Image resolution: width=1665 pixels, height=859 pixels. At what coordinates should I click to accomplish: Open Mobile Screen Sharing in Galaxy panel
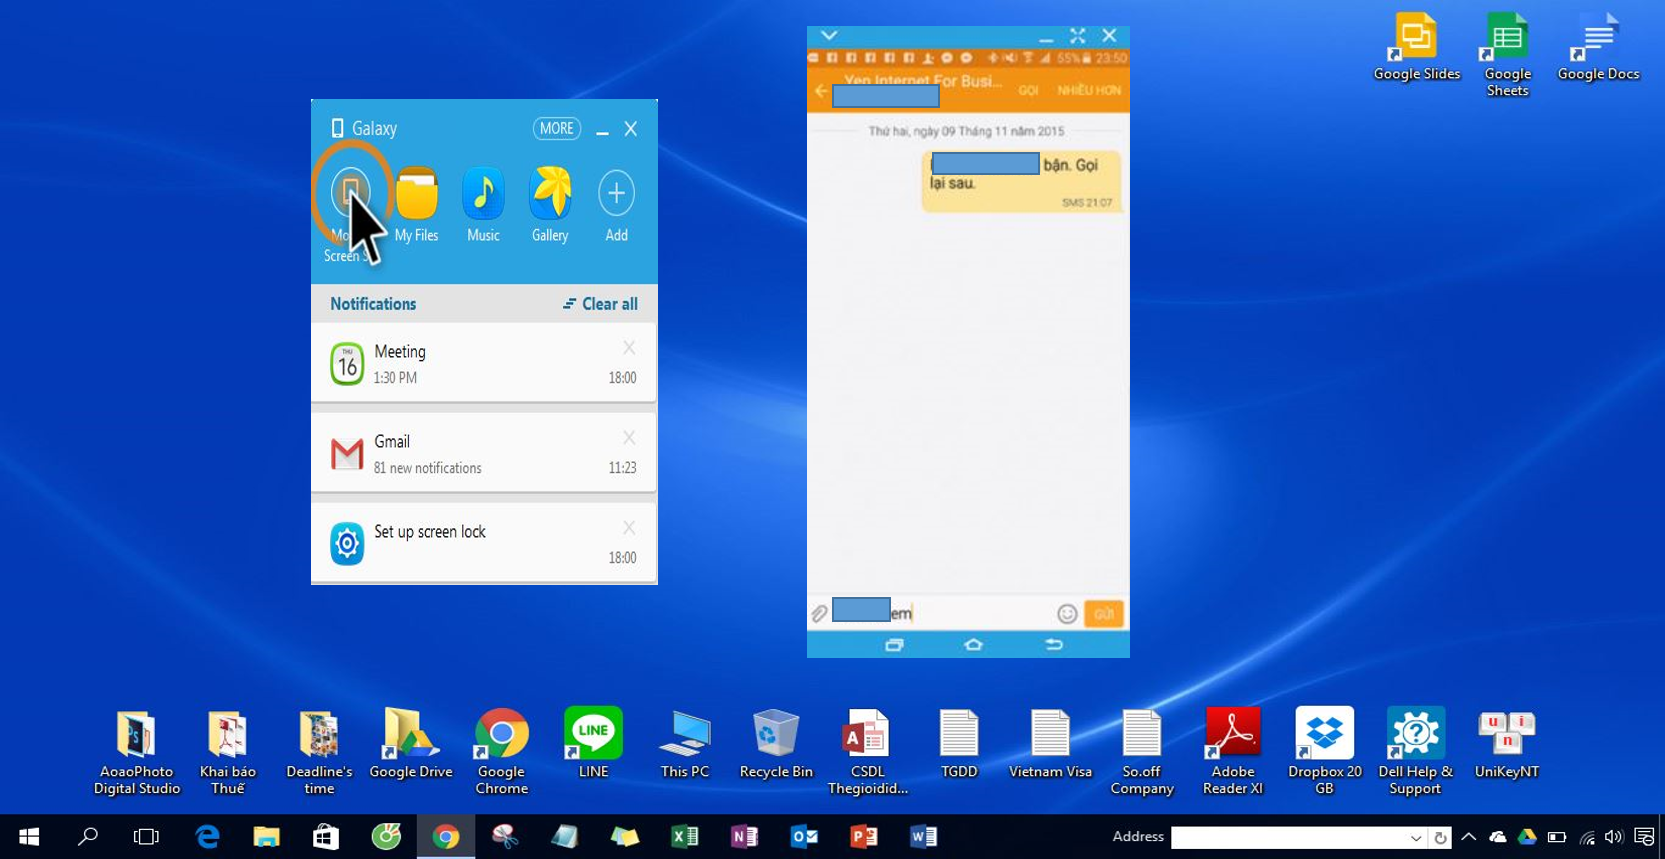coord(350,193)
